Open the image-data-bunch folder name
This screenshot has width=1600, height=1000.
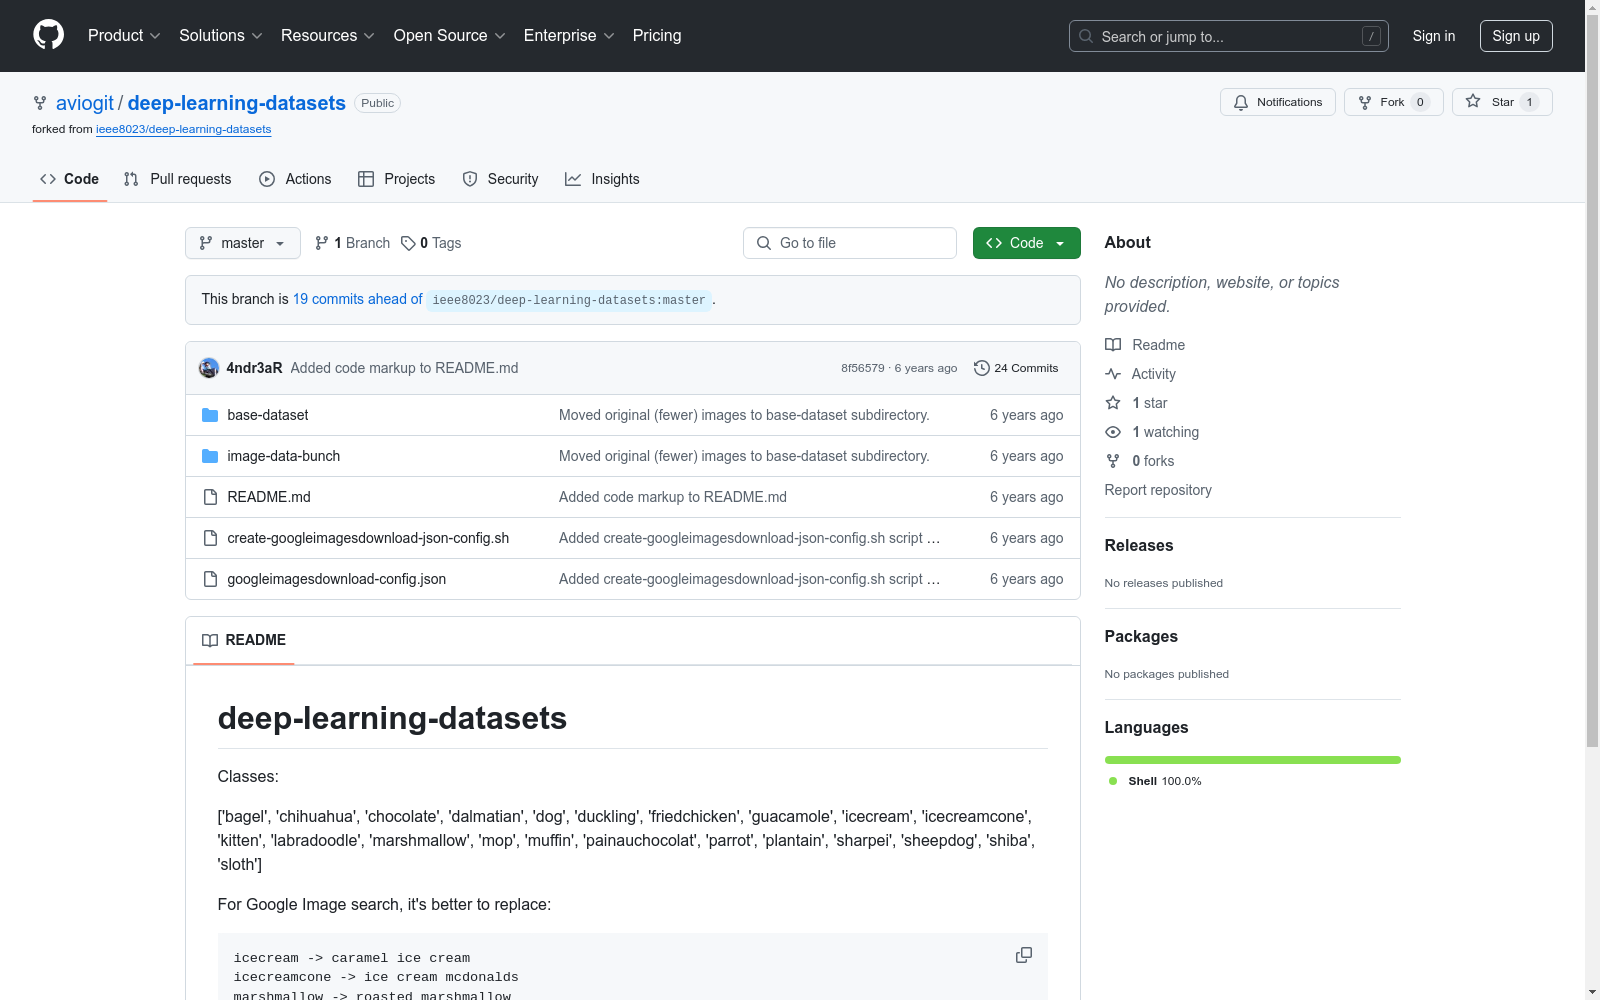(x=284, y=456)
